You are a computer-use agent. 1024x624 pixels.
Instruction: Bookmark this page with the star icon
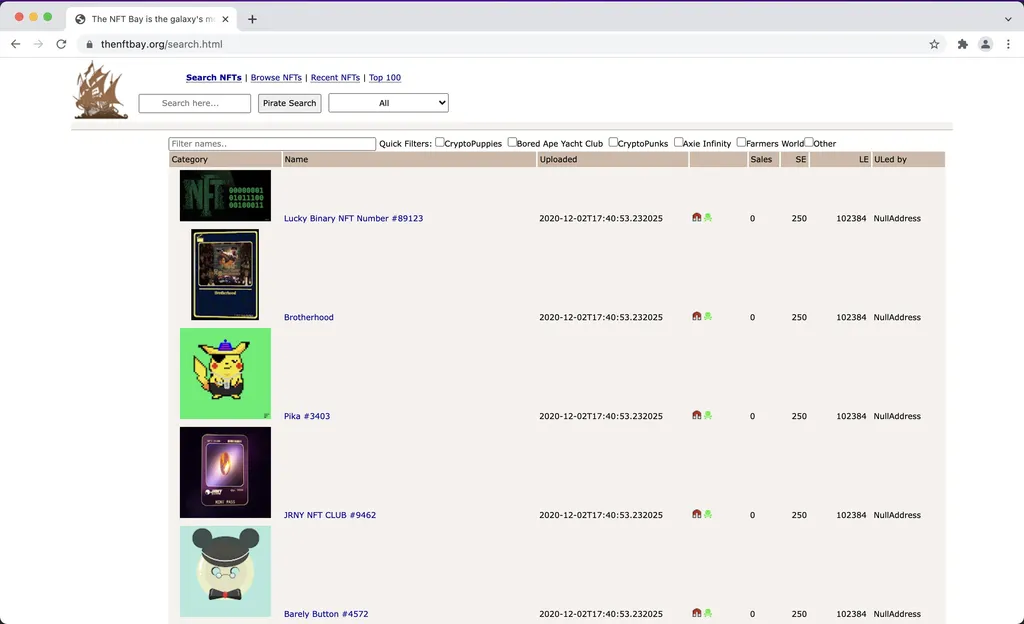934,44
